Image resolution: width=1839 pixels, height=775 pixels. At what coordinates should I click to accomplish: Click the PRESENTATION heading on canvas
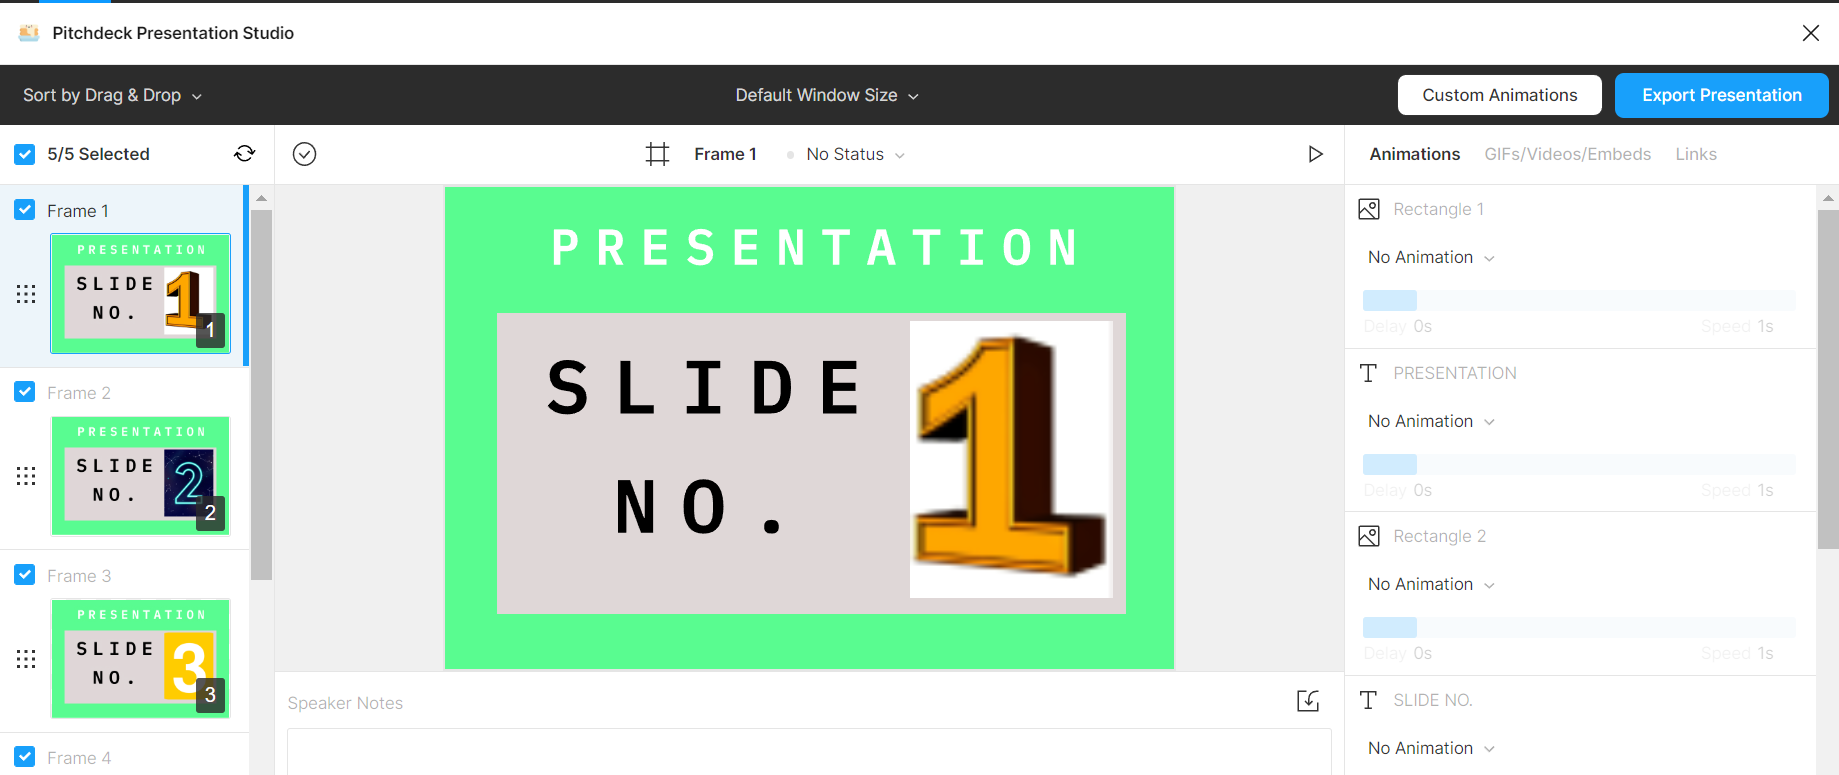tap(816, 248)
